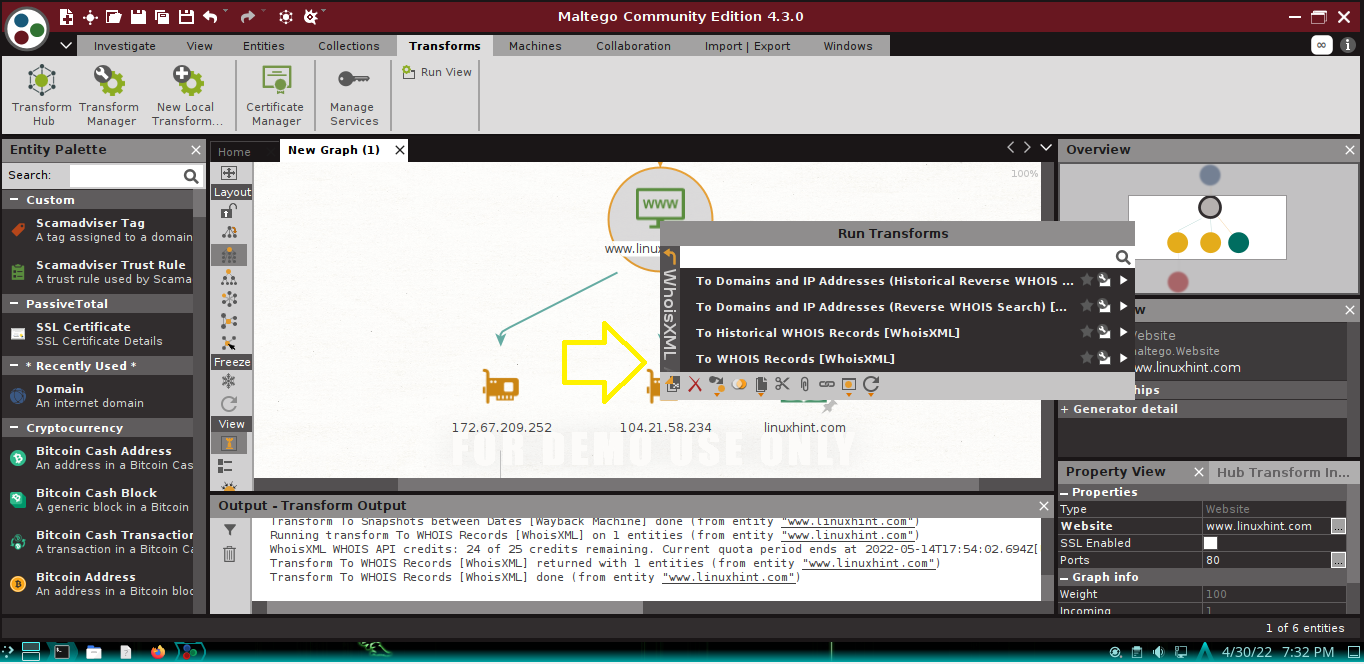Click the save graph floppy icon

[138, 16]
